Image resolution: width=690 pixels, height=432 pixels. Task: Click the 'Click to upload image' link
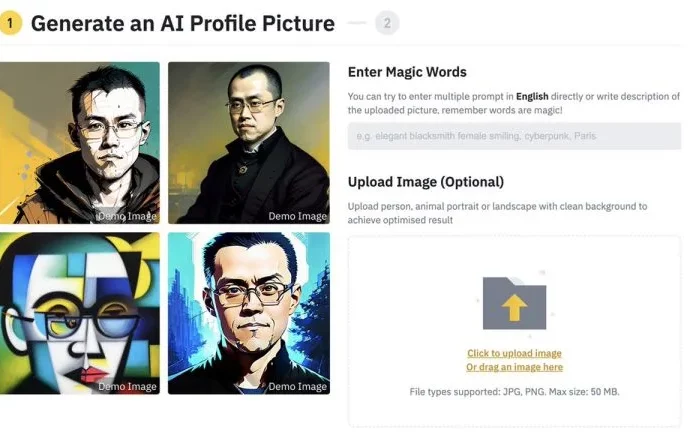point(514,353)
